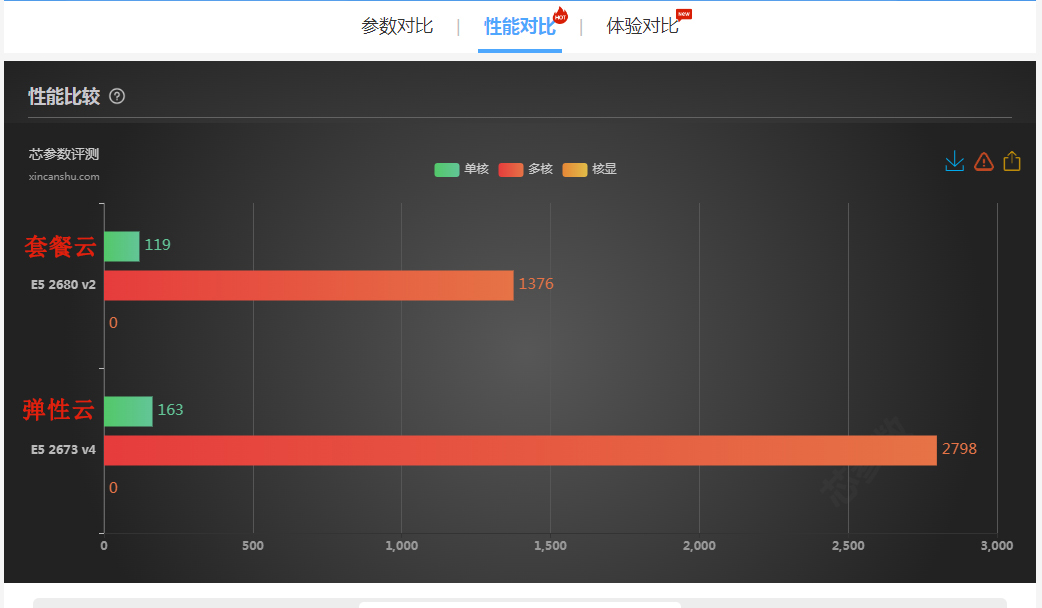
Task: Toggle the 单核 legend series
Action: pos(461,169)
